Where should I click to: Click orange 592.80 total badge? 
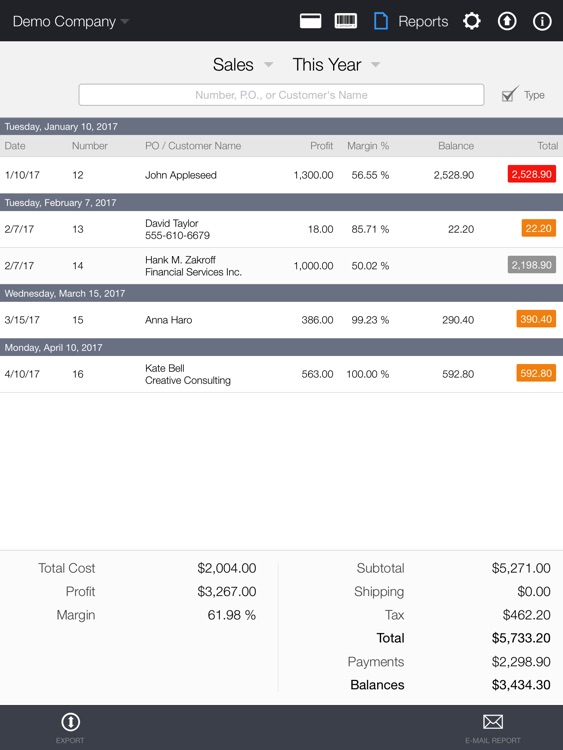536,373
